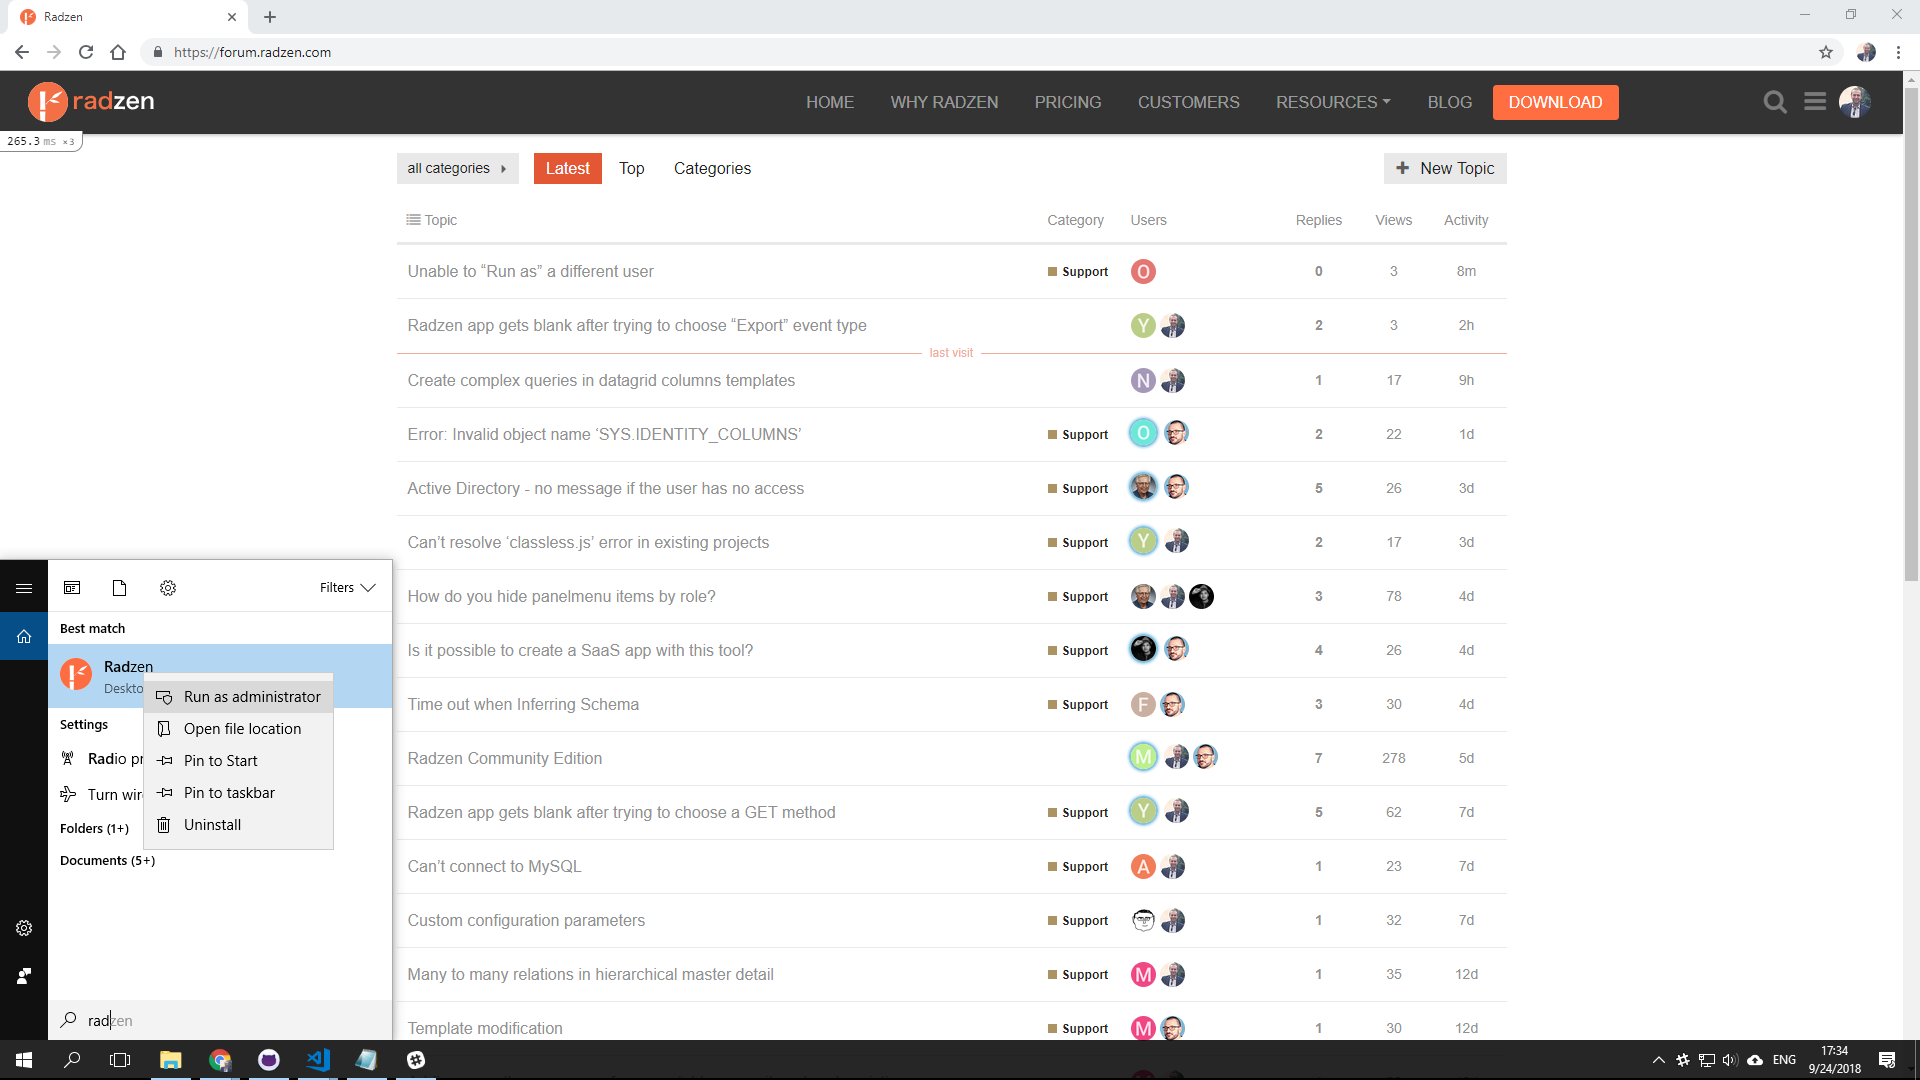Select the Radzen best match result
Viewport: 1920px width, 1080px height.
point(220,676)
